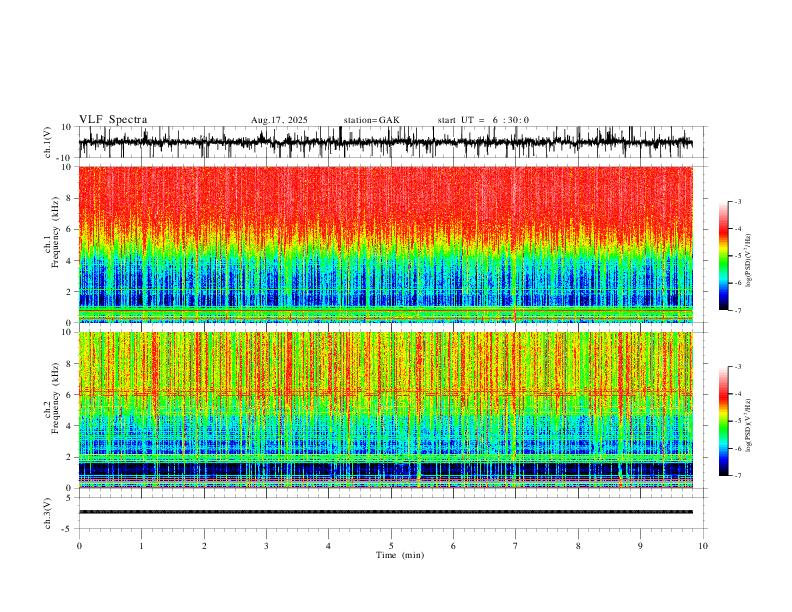Click the "5" tick on ch.3(V) axis

click(70, 498)
